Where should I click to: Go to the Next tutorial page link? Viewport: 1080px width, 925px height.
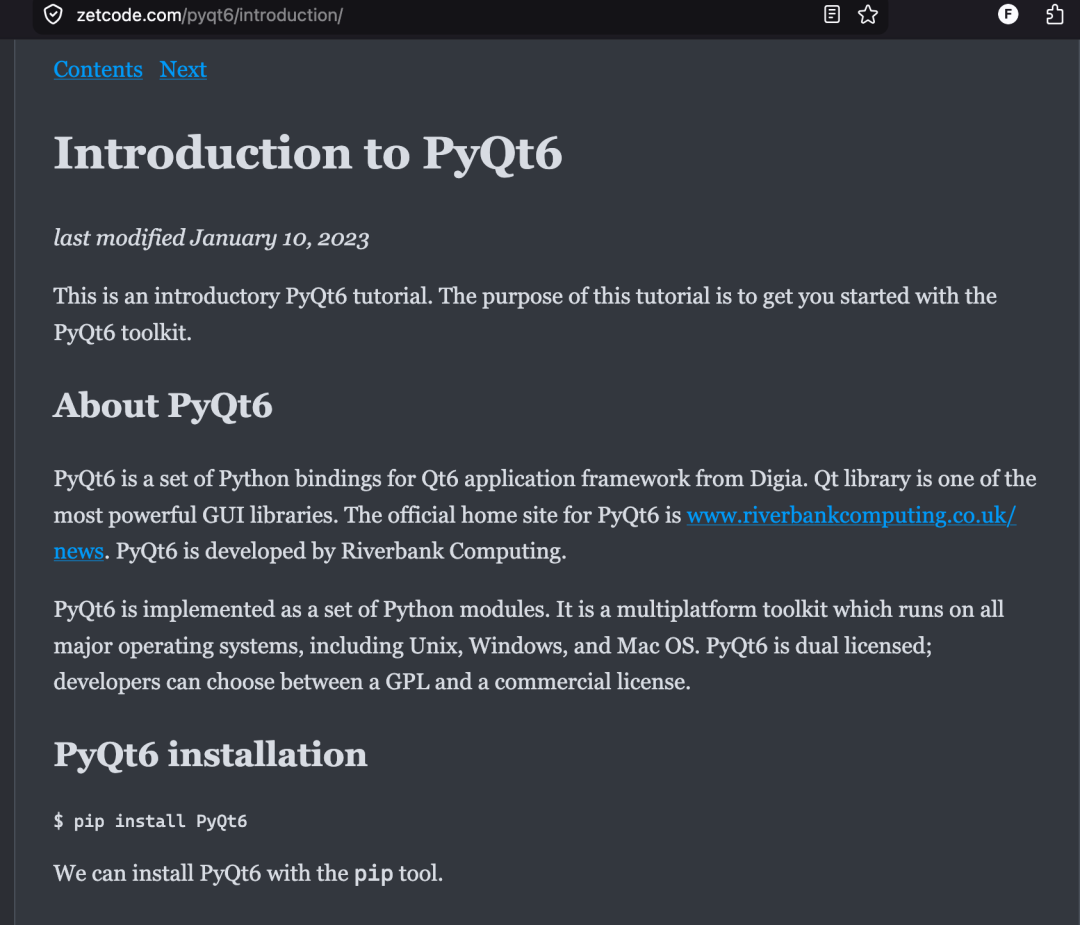pyautogui.click(x=183, y=70)
